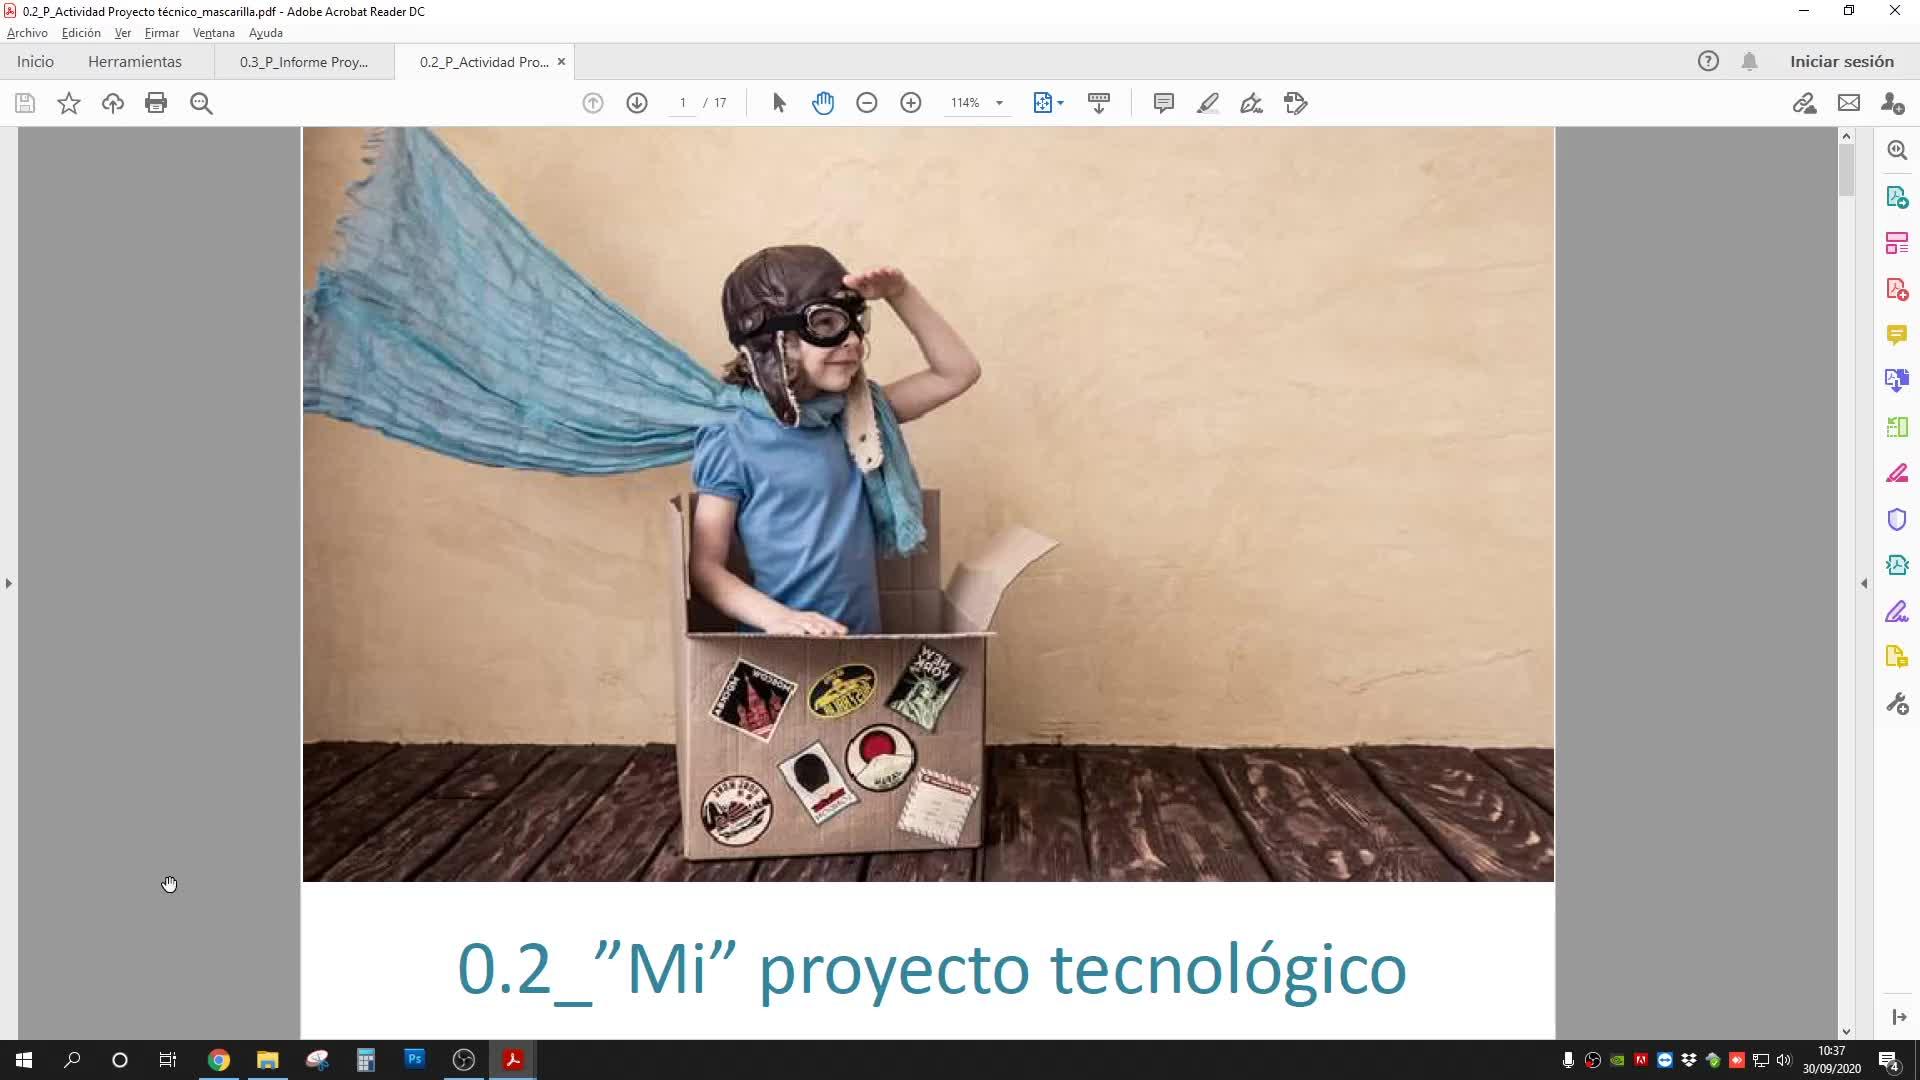This screenshot has height=1080, width=1920.
Task: Open the Herramientas view
Action: tap(135, 62)
